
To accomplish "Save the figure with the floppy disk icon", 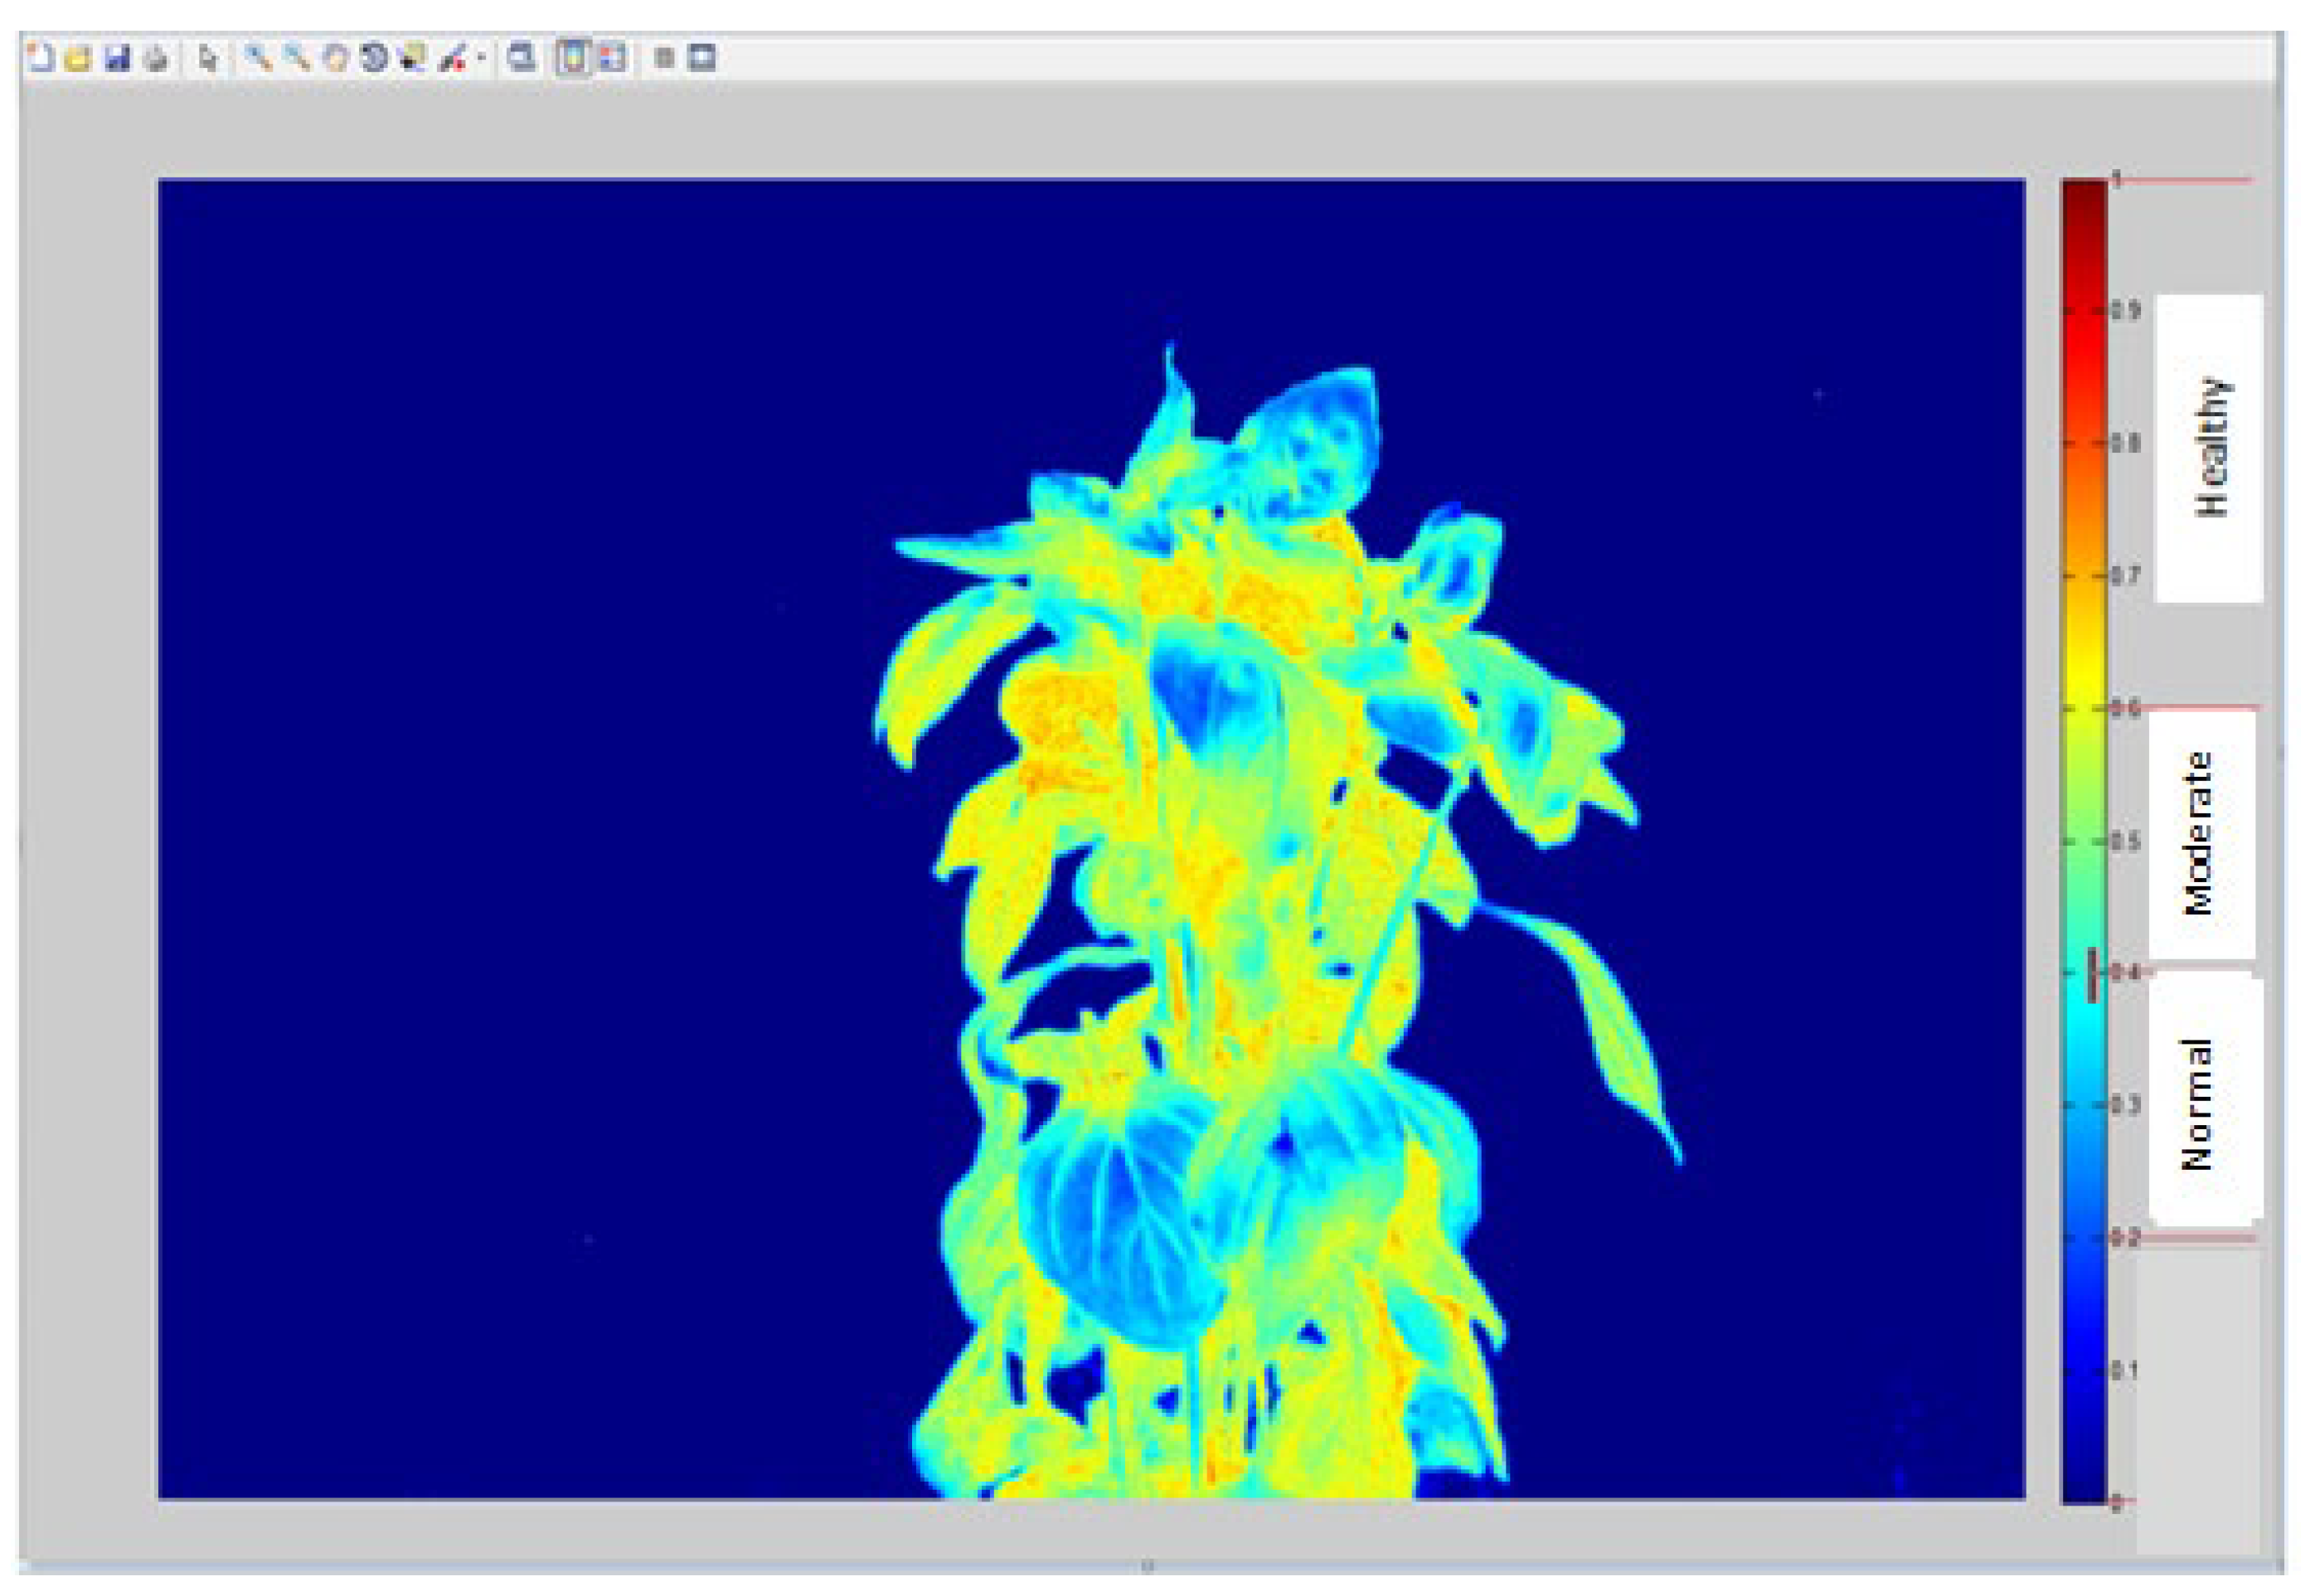I will pyautogui.click(x=118, y=58).
